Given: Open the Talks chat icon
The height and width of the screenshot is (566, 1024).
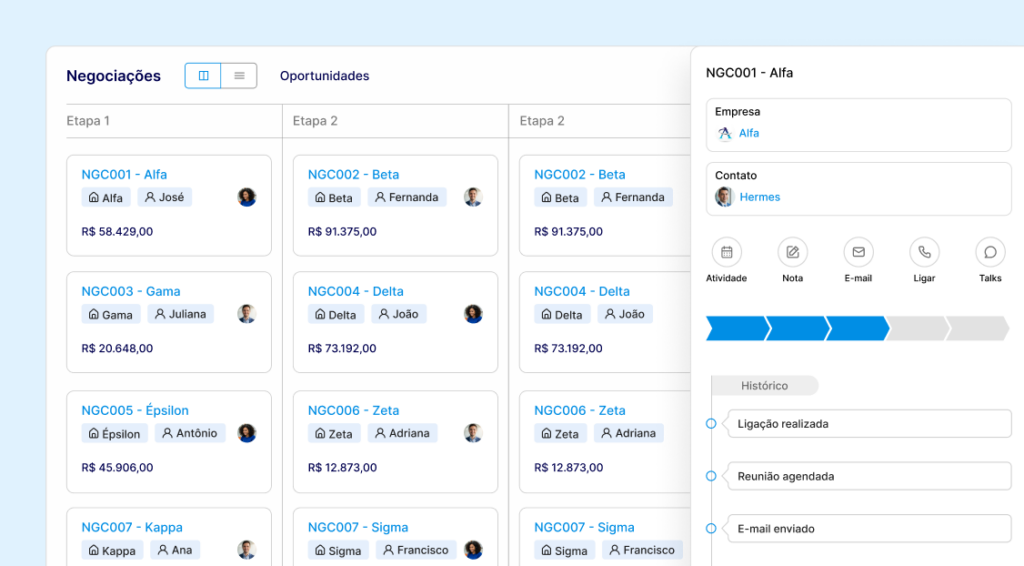Looking at the screenshot, I should point(990,252).
